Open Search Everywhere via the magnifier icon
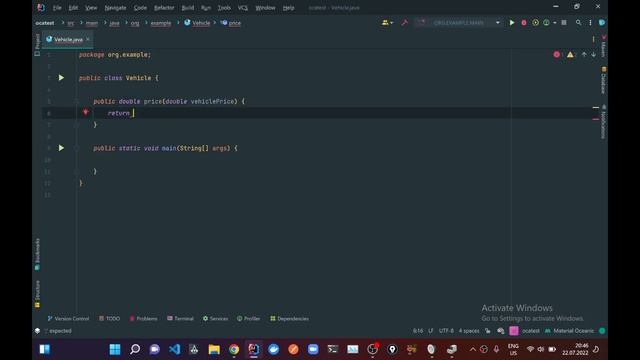 click(578, 23)
